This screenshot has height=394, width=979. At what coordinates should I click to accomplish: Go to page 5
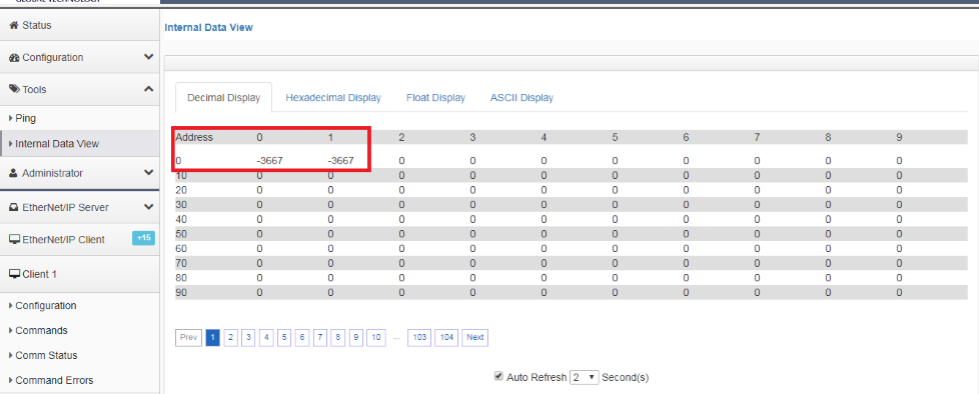[284, 337]
